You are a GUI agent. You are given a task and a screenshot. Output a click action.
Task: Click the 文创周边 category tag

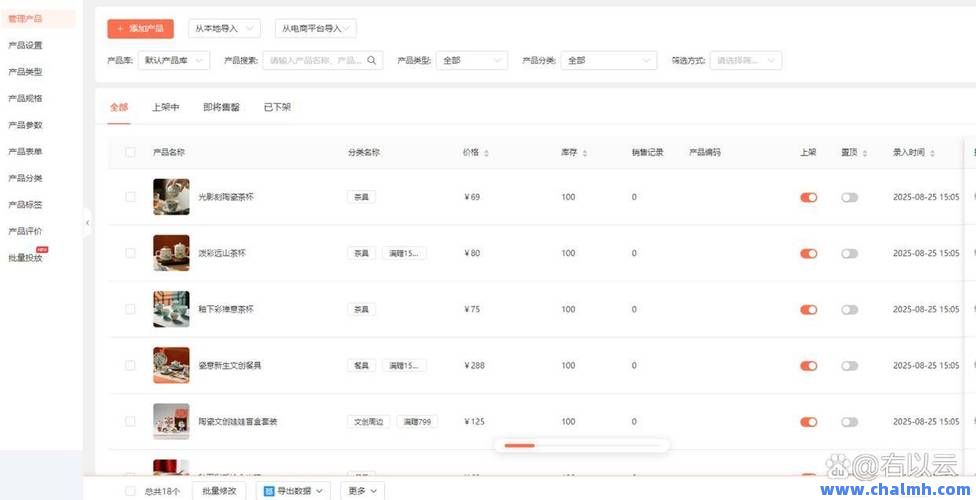pyautogui.click(x=368, y=422)
